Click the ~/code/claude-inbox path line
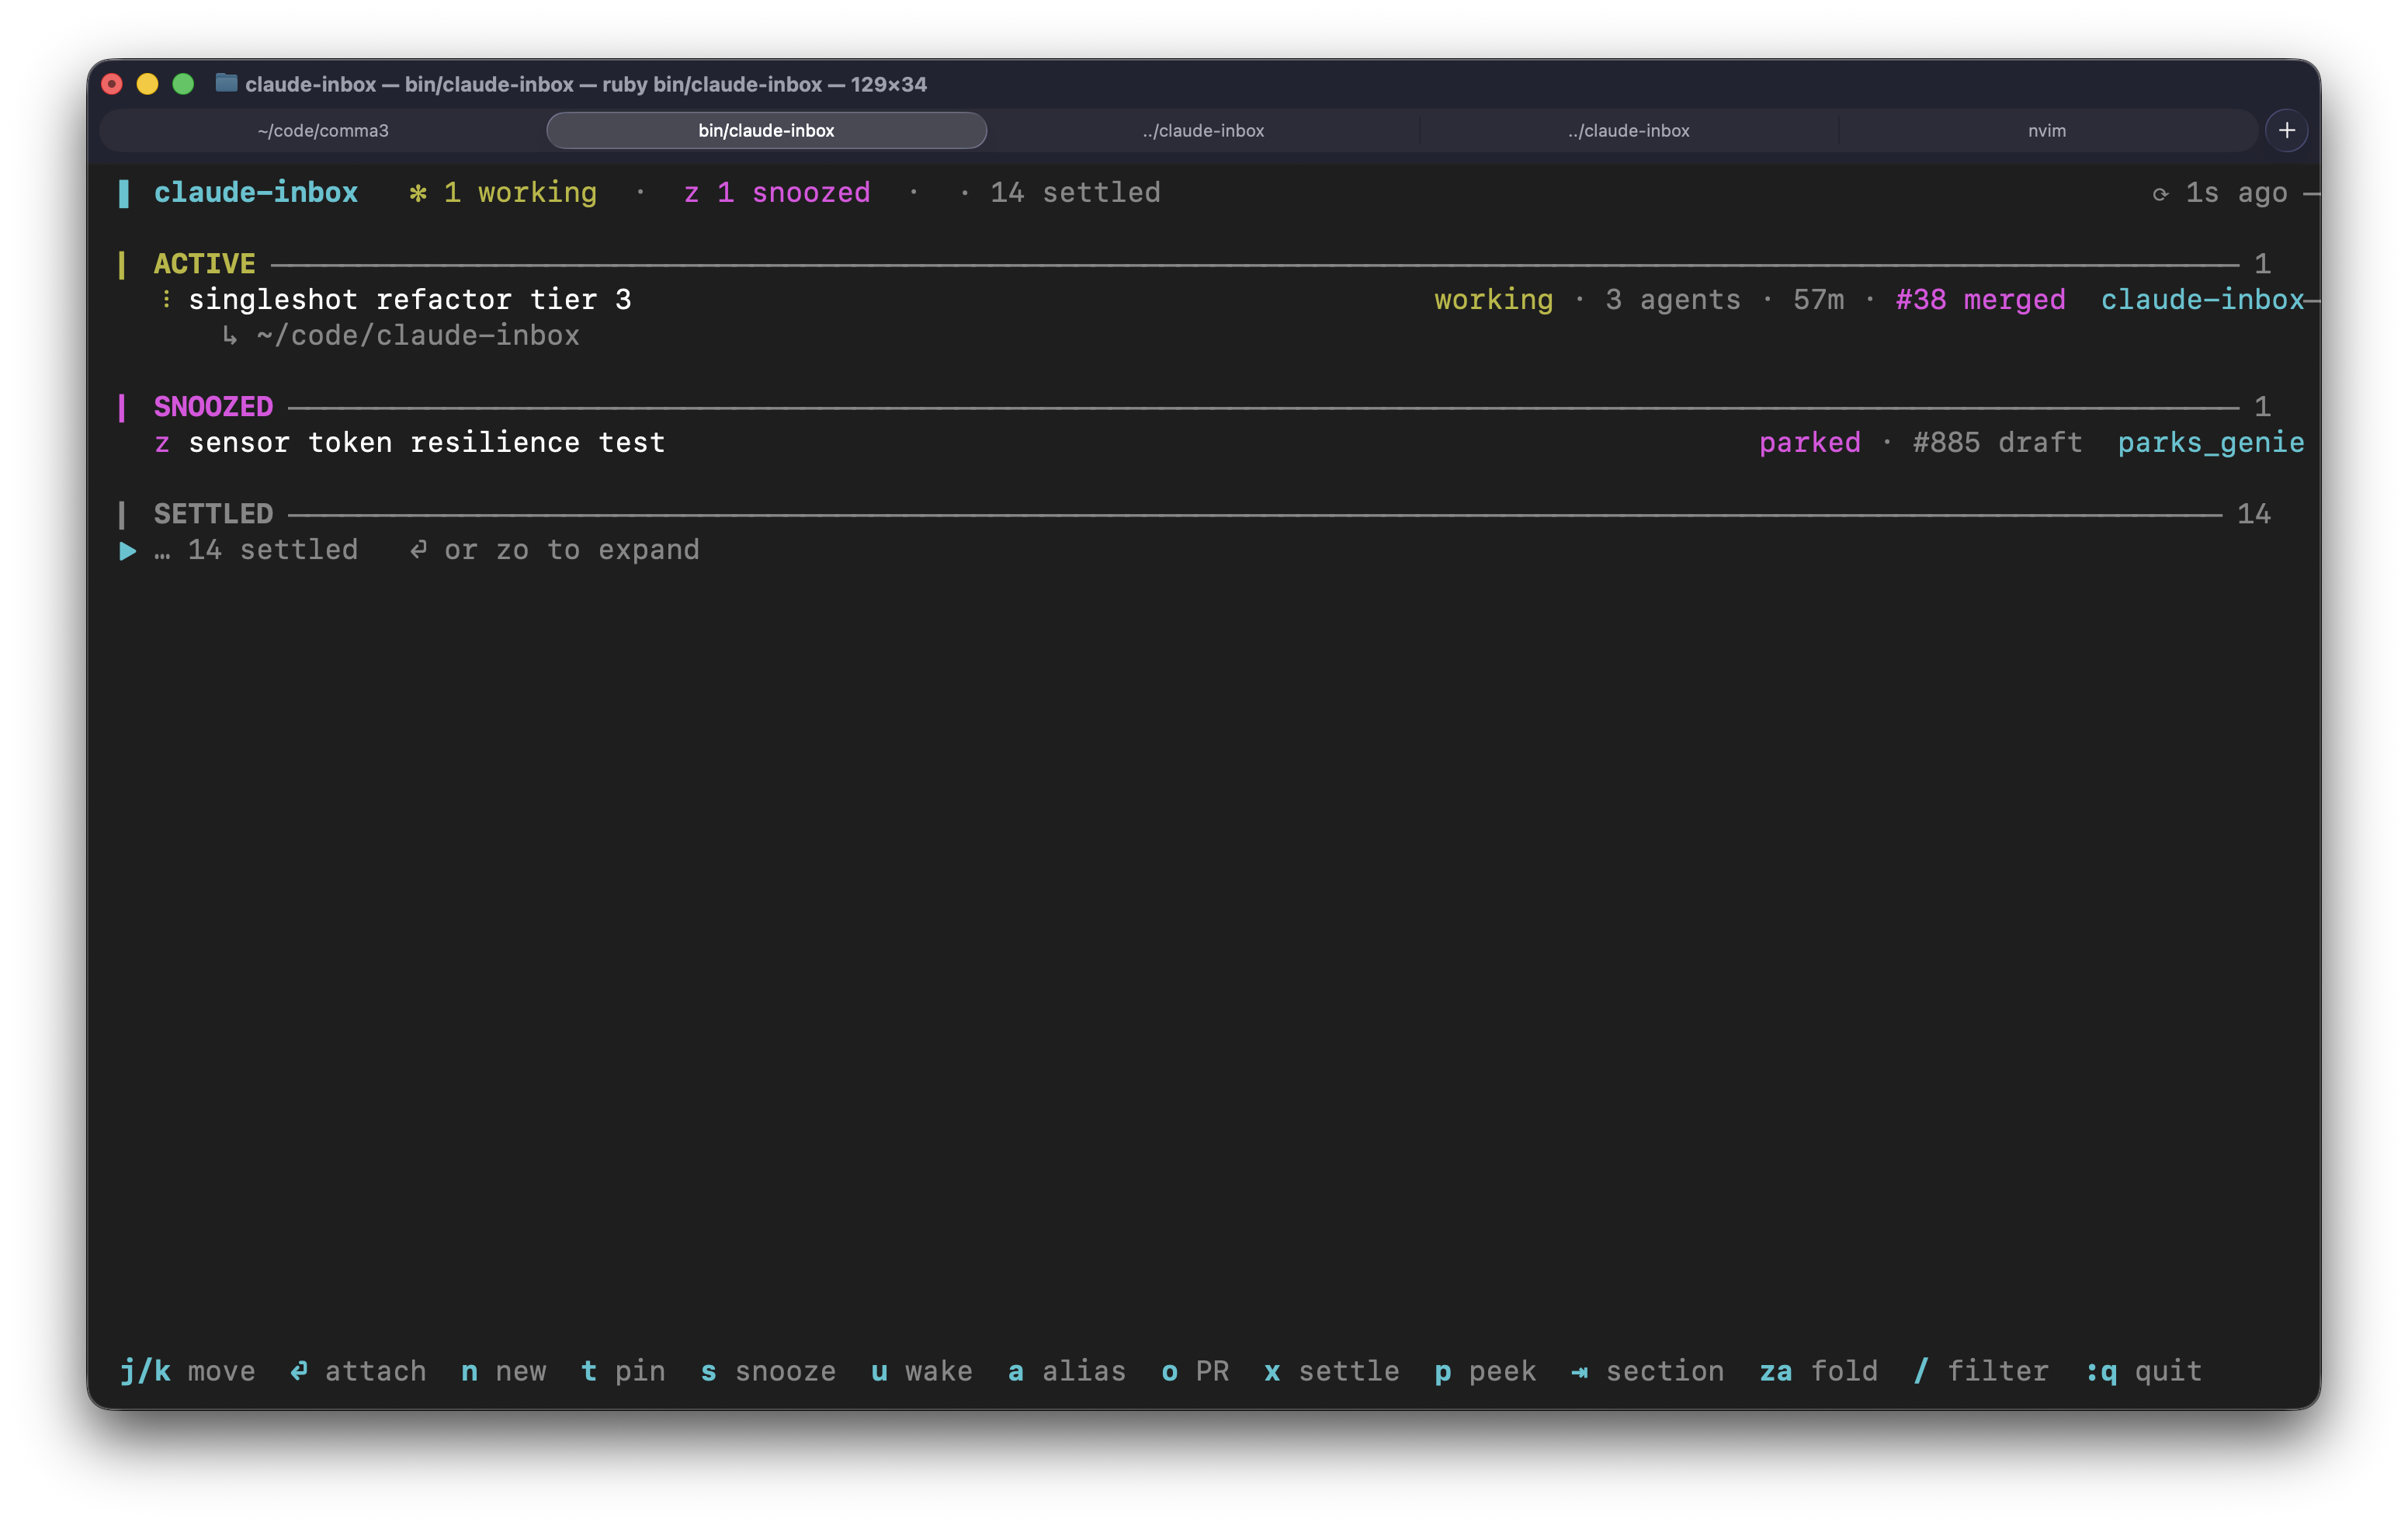This screenshot has height=1525, width=2408. coord(417,336)
